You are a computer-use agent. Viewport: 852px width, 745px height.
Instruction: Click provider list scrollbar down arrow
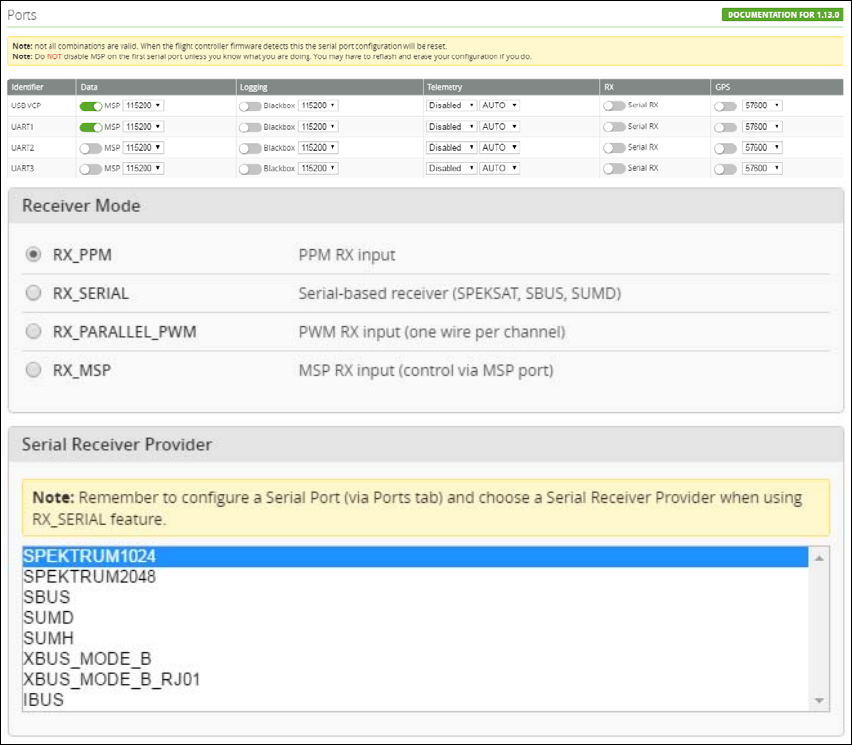819,700
